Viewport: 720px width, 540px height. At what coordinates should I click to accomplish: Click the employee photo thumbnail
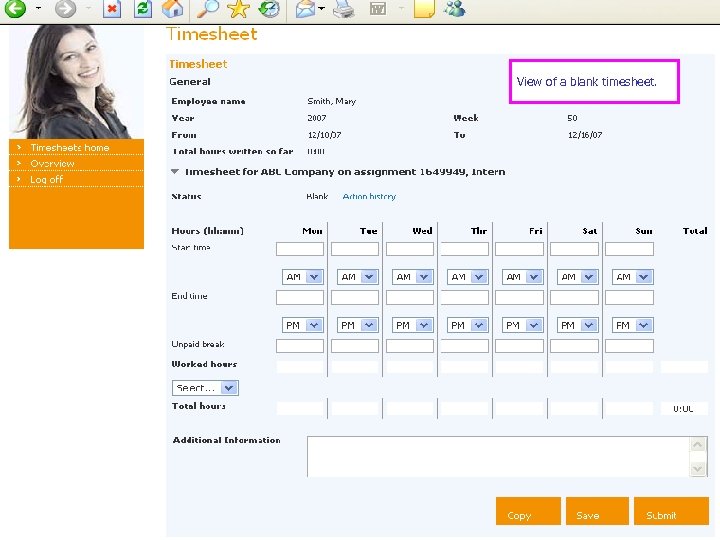(x=76, y=82)
